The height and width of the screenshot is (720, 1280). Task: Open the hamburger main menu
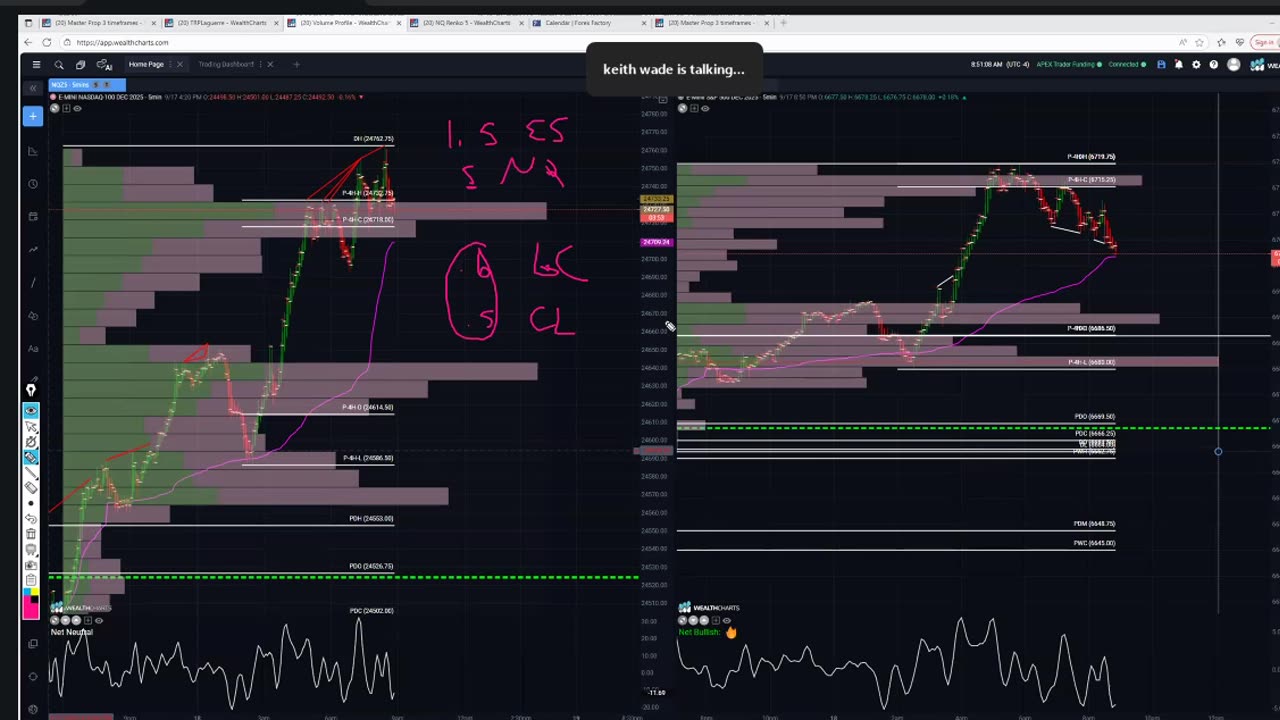(36, 64)
